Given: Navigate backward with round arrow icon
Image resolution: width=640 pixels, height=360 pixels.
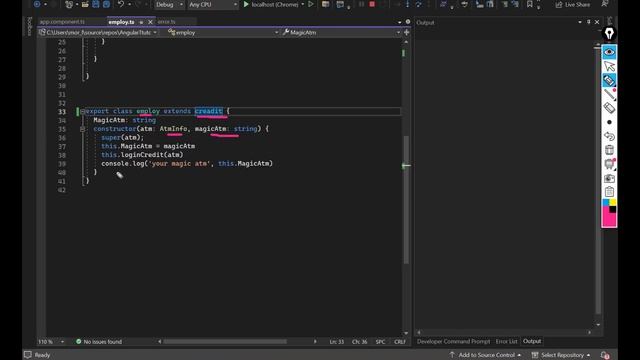Looking at the screenshot, I should pyautogui.click(x=37, y=4).
